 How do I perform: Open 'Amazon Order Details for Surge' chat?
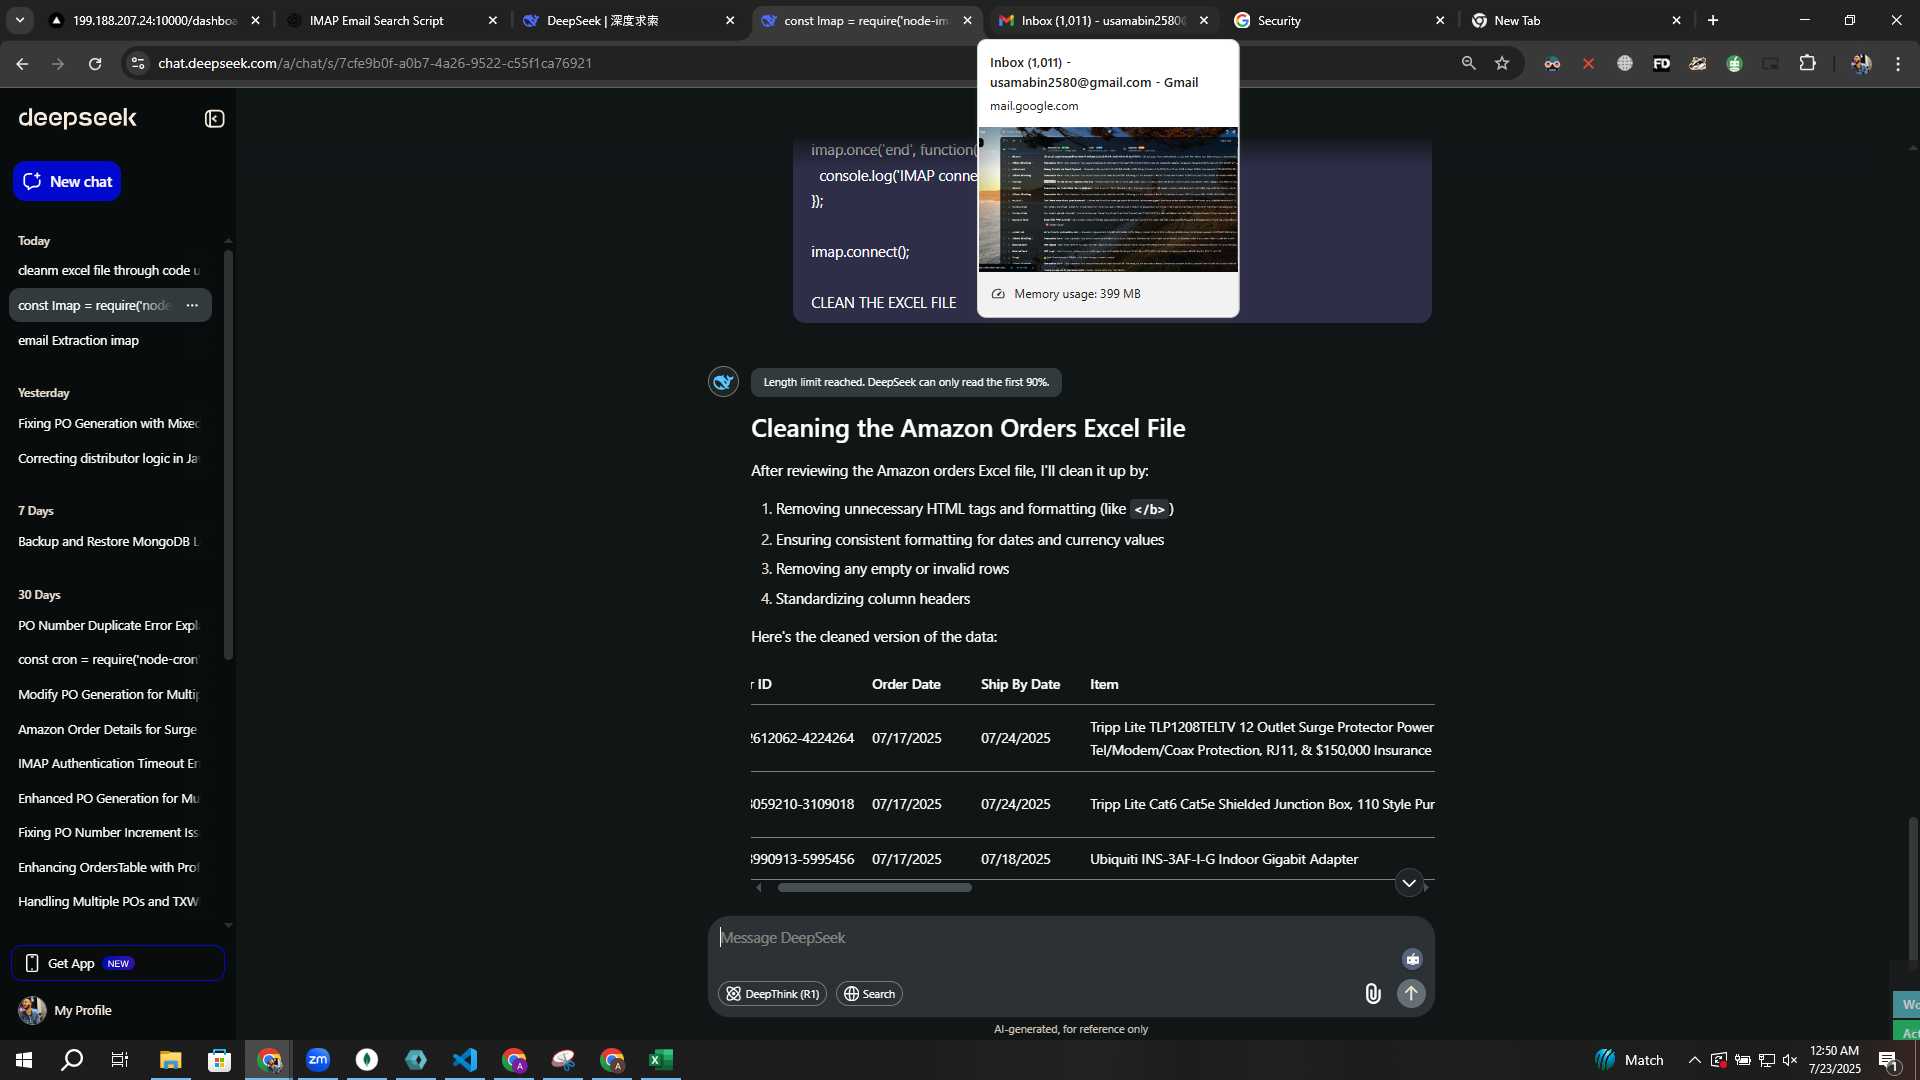tap(109, 729)
